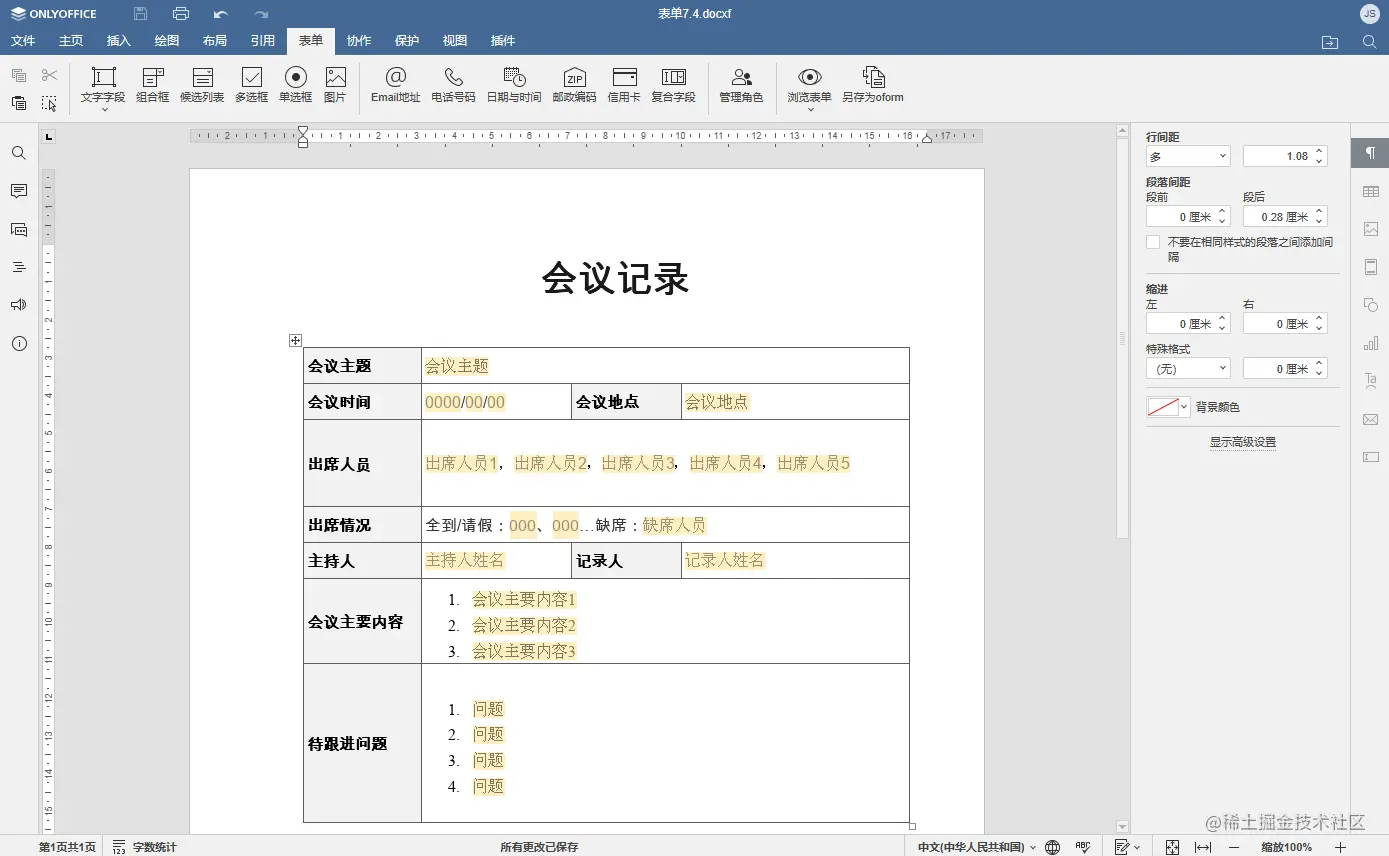Open the comments panel in left sidebar
This screenshot has height=856, width=1389.
click(18, 191)
